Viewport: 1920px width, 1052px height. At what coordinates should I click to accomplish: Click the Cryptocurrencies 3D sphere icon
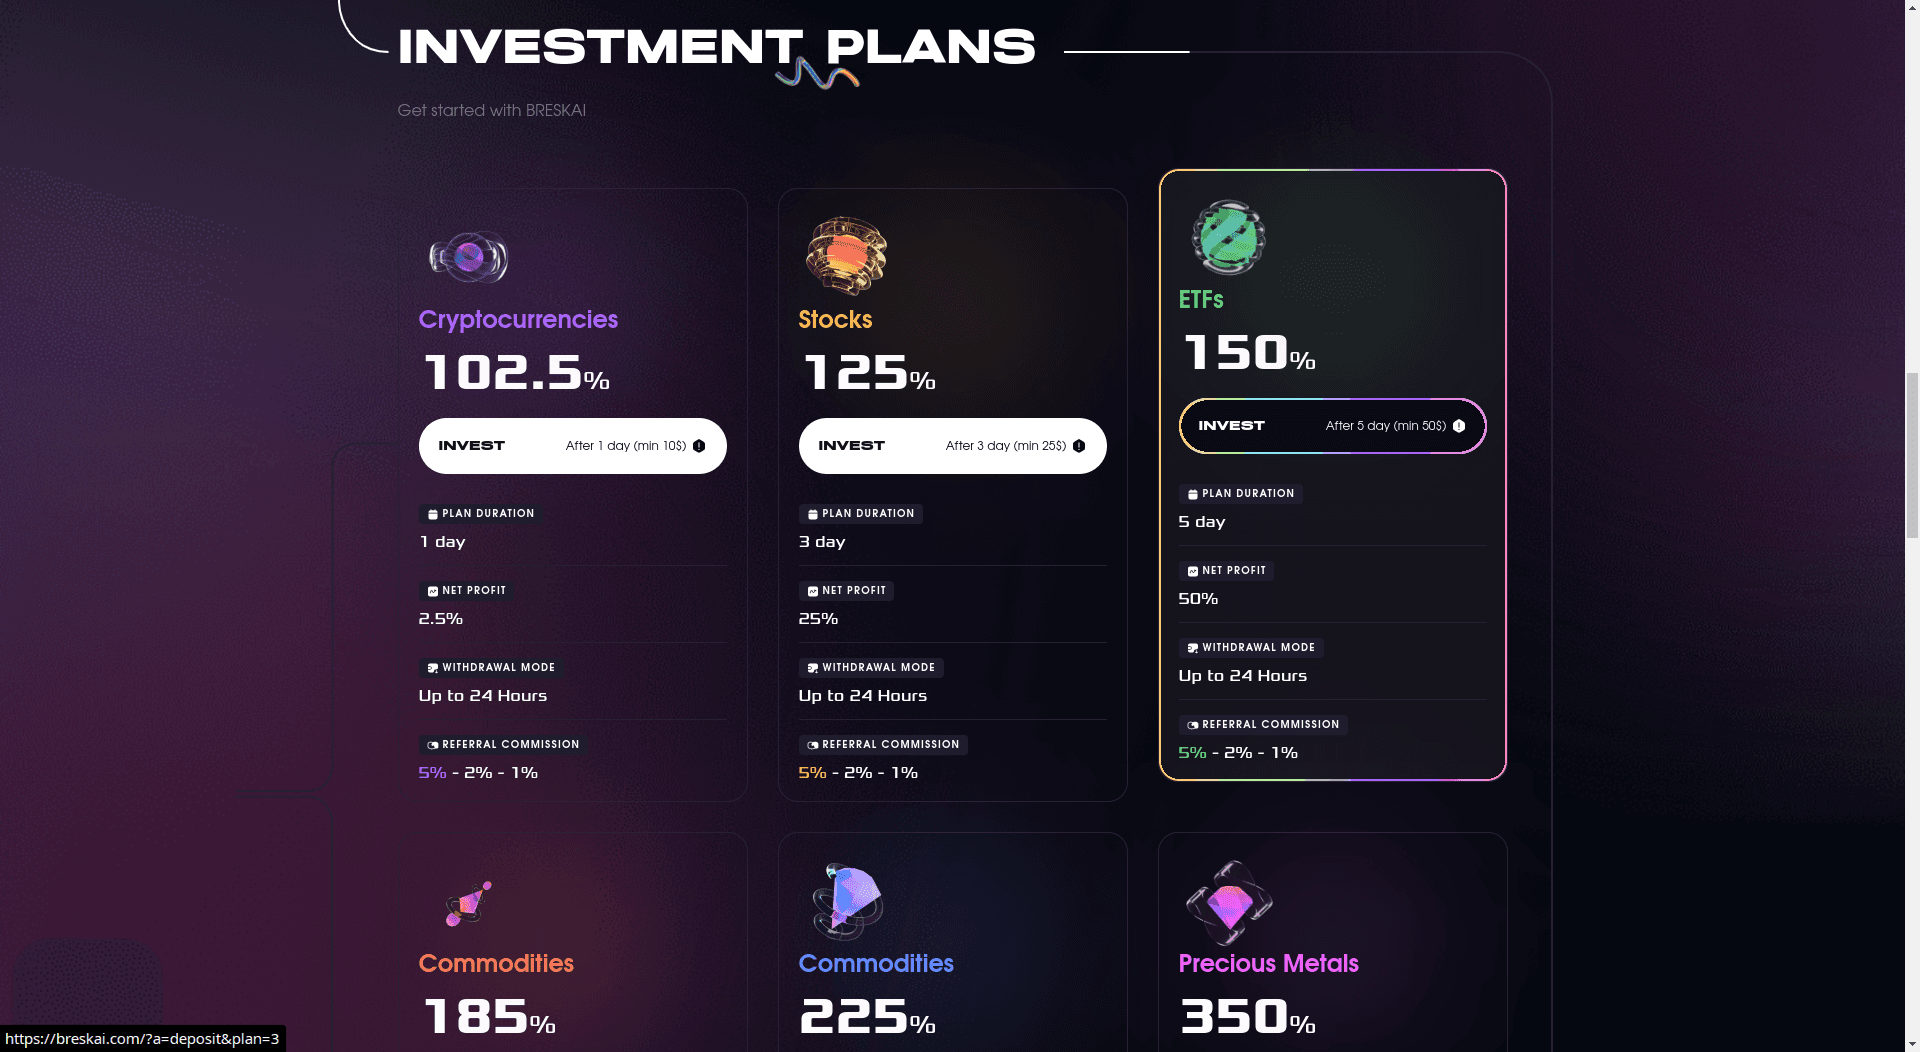coord(468,257)
